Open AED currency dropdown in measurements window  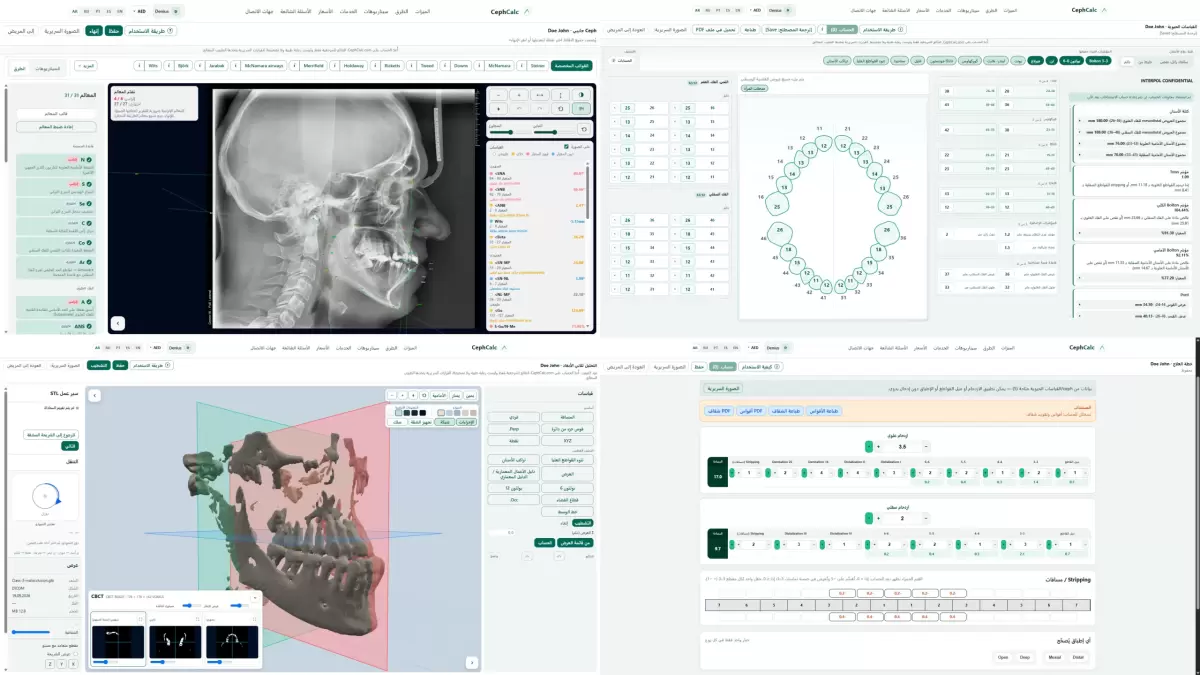[754, 10]
